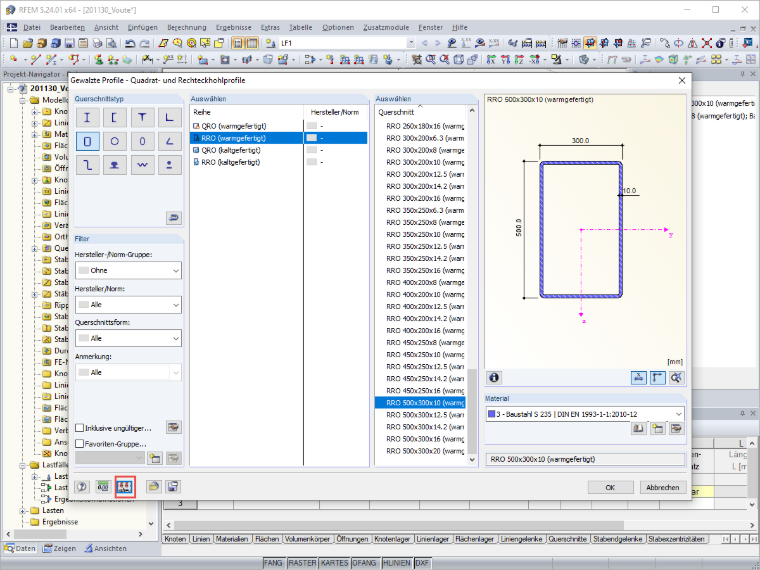Image resolution: width=760 pixels, height=570 pixels.
Task: Open Material selection dropdown
Action: 585,414
